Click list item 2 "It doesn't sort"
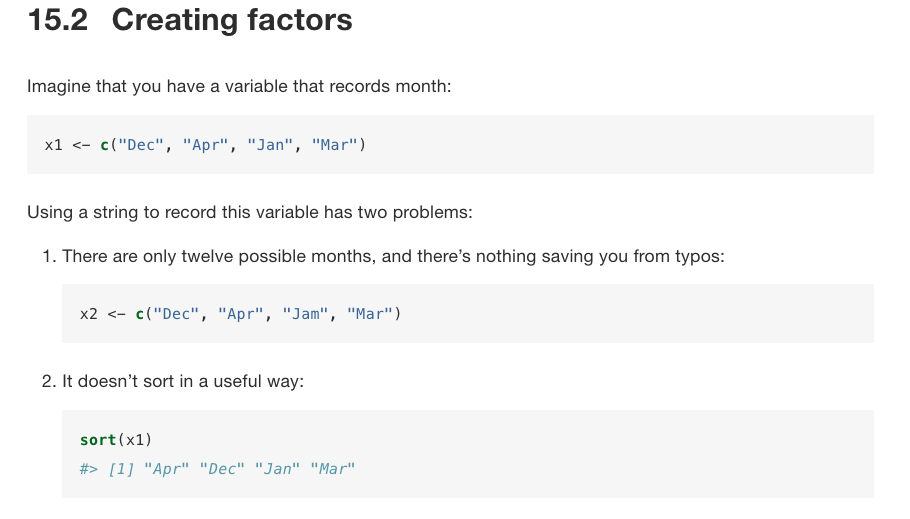The image size is (910, 519). [x=173, y=381]
